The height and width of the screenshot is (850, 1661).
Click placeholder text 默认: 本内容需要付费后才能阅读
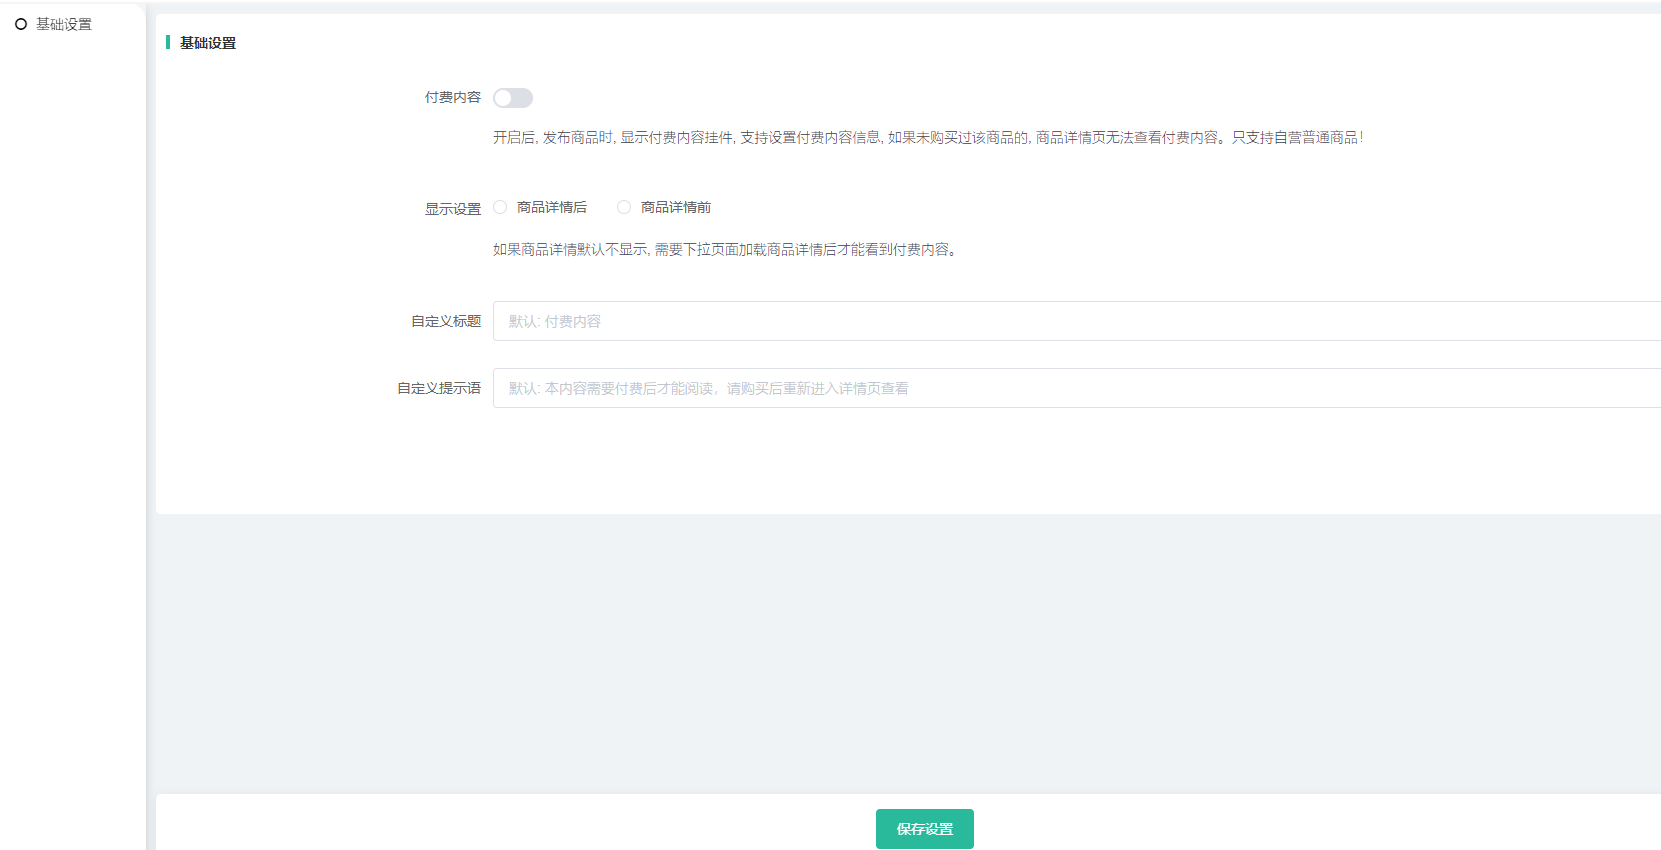click(x=708, y=388)
